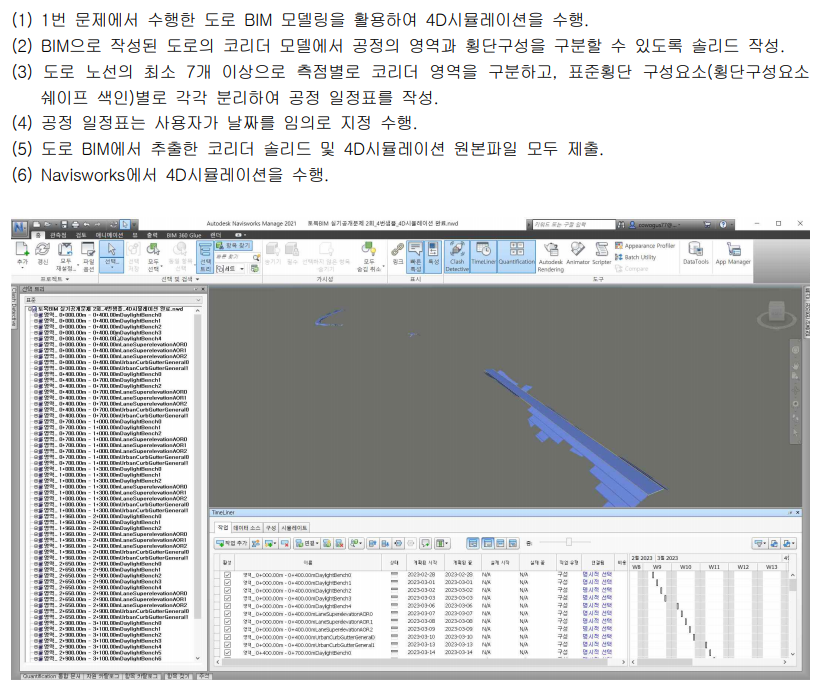Click the binoculars search icon in title bar
Image resolution: width=834 pixels, height=685 pixels.
click(621, 224)
